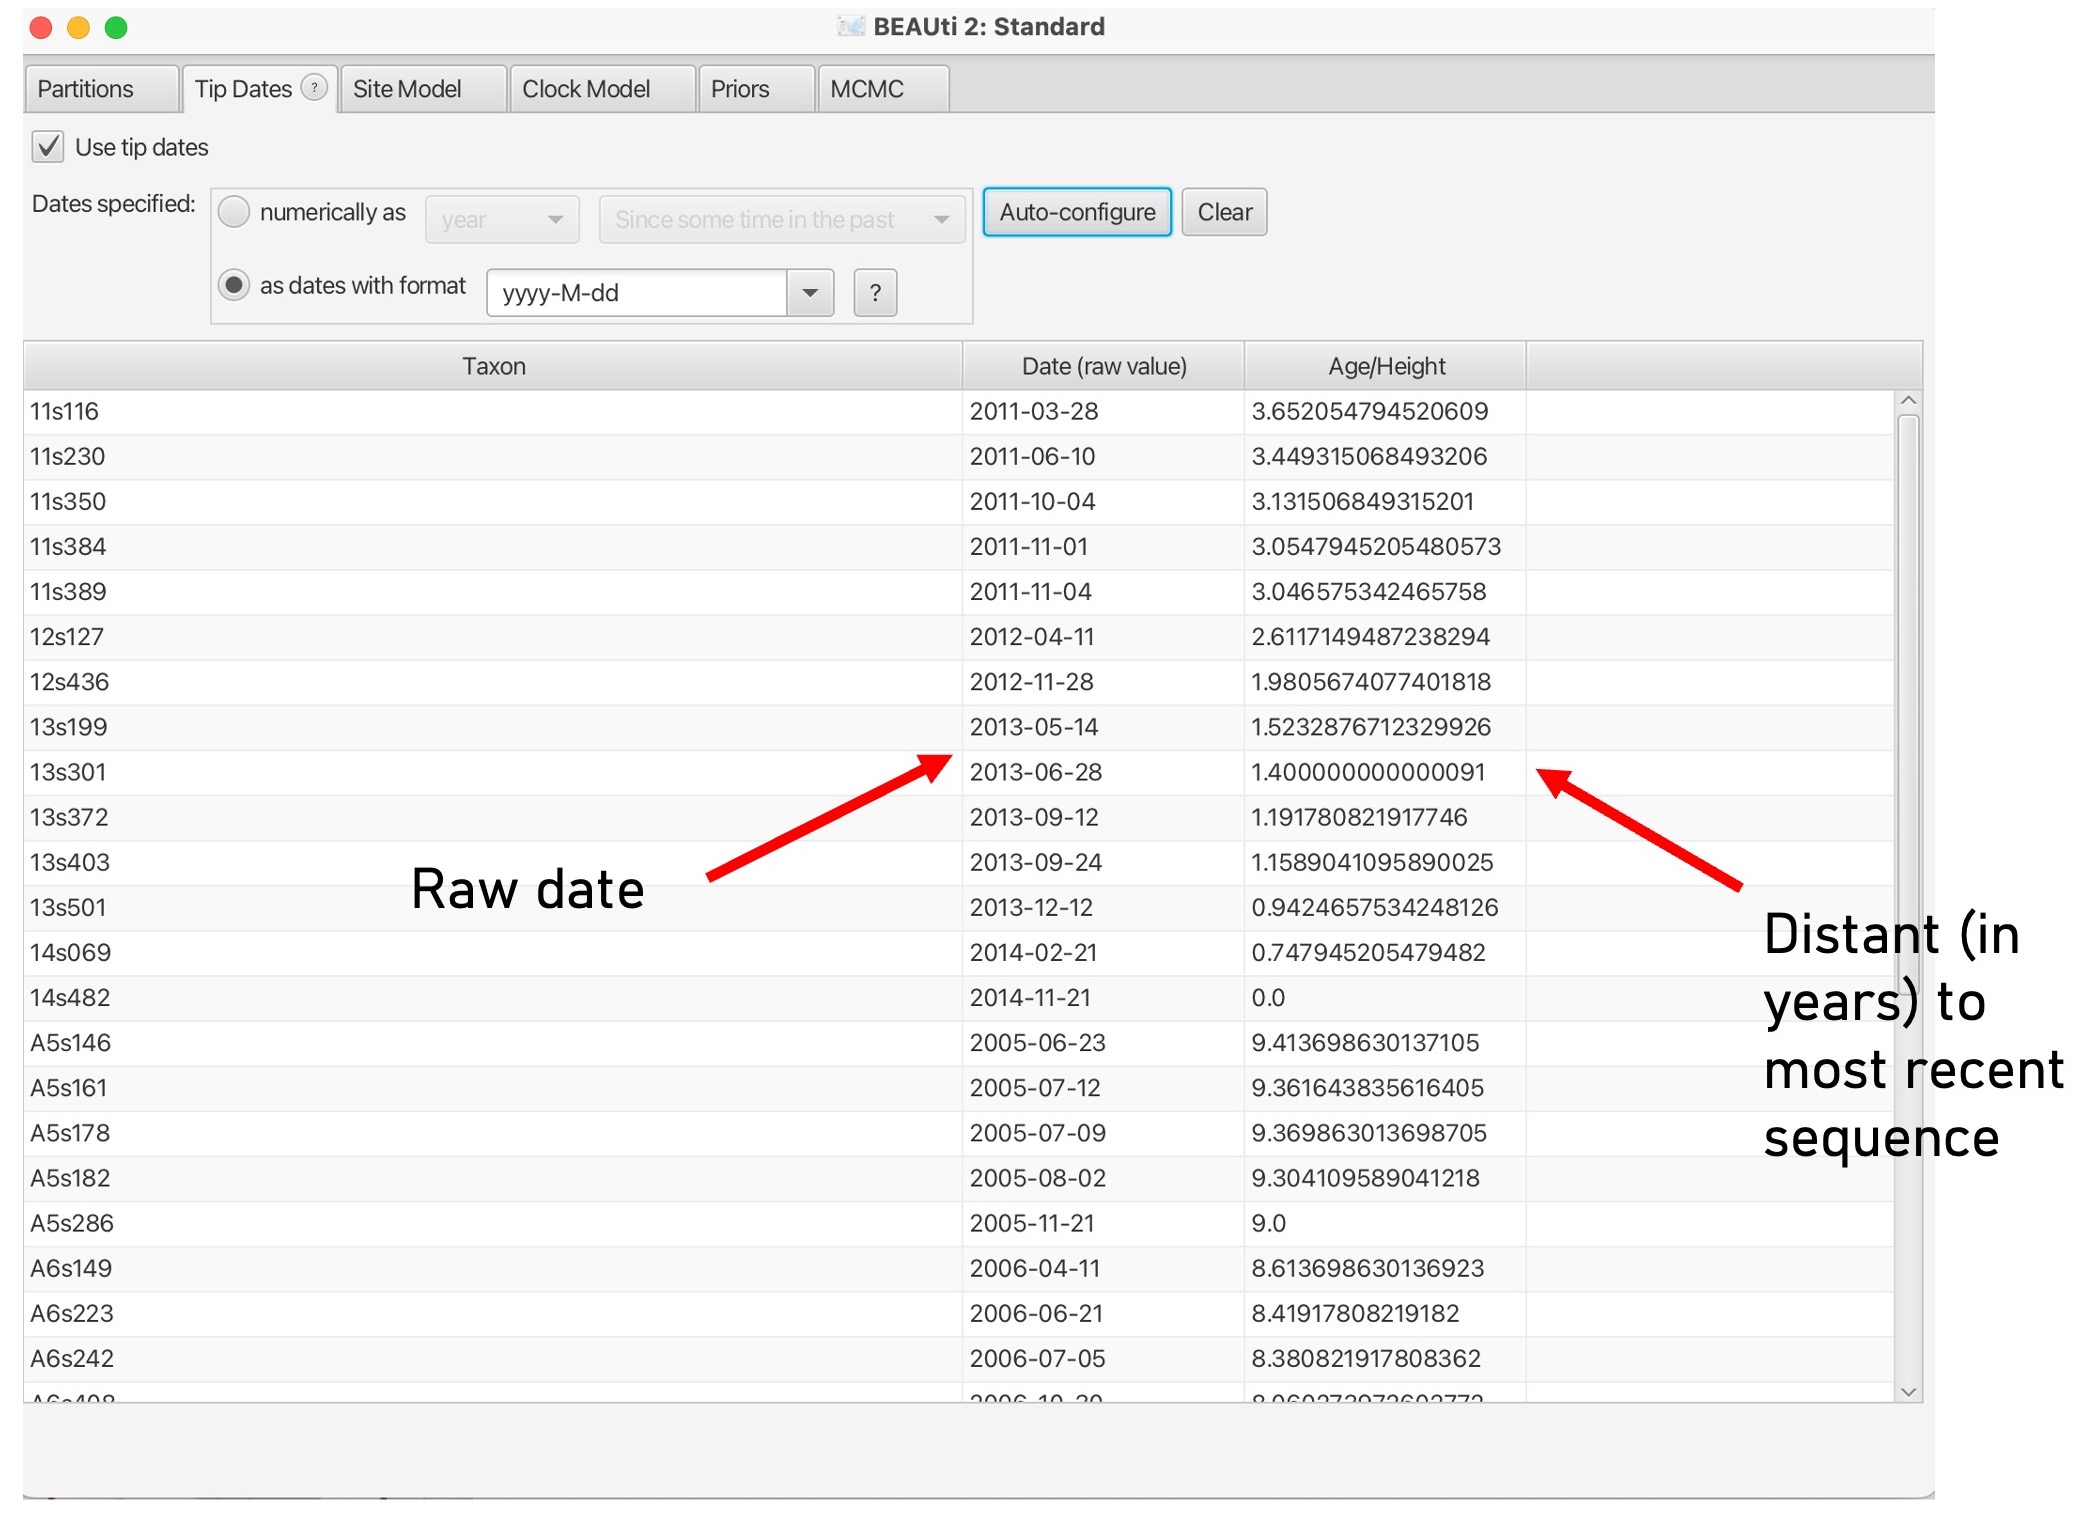Click age value 3.652054794520609

click(1386, 412)
